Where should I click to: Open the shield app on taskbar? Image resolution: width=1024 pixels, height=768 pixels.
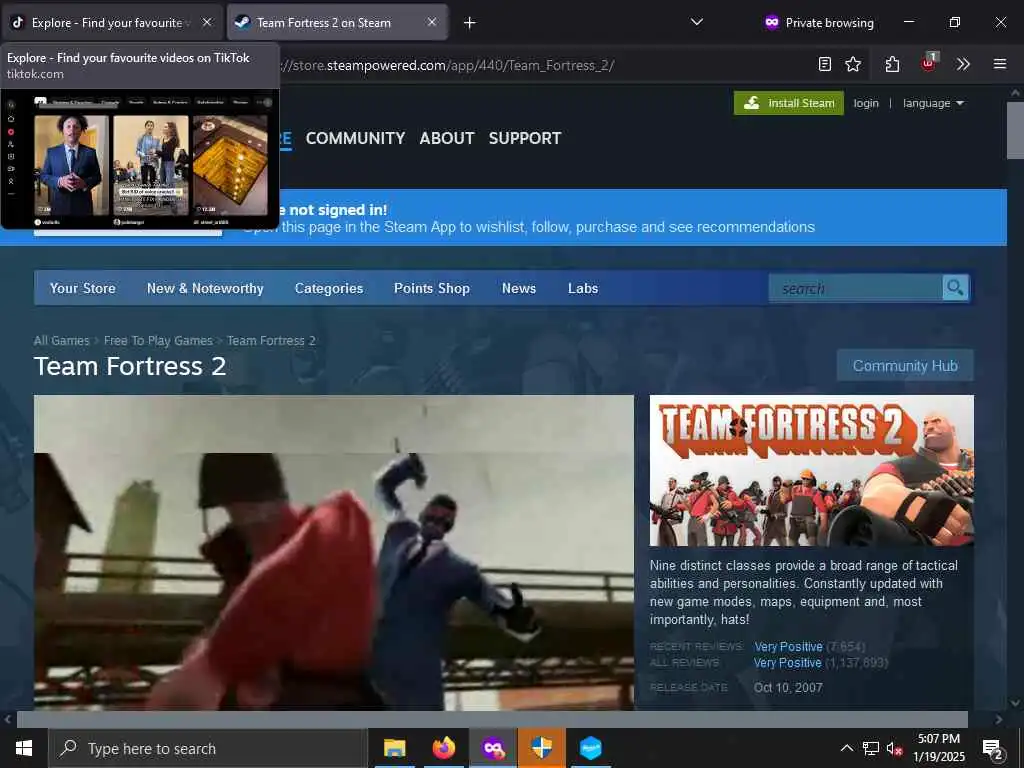point(541,748)
